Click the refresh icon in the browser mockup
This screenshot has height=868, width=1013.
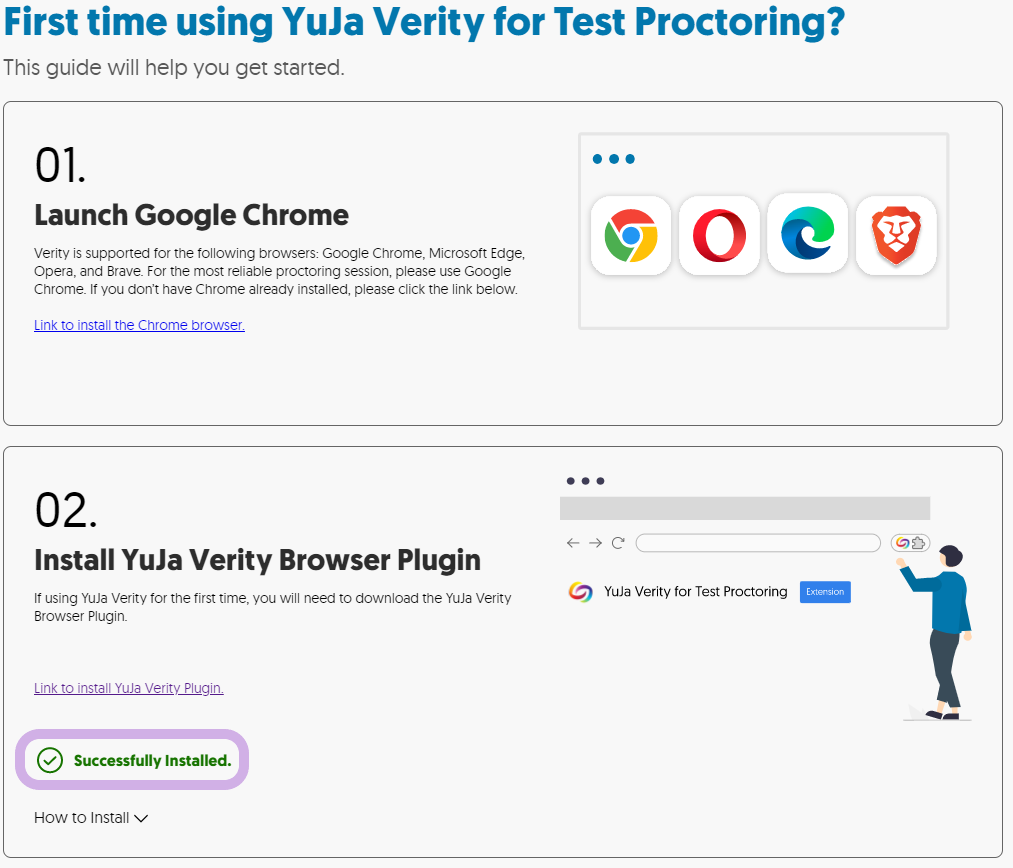click(617, 542)
